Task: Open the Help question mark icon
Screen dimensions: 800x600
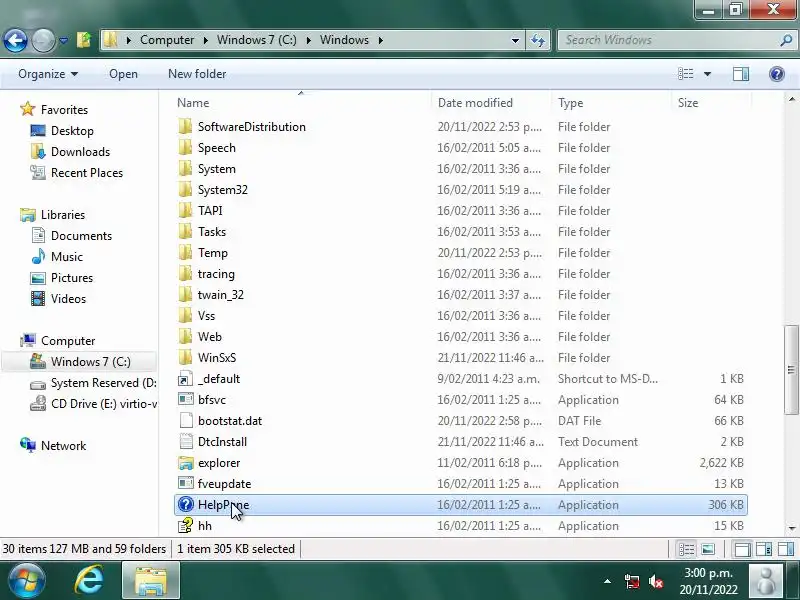Action: coord(777,74)
